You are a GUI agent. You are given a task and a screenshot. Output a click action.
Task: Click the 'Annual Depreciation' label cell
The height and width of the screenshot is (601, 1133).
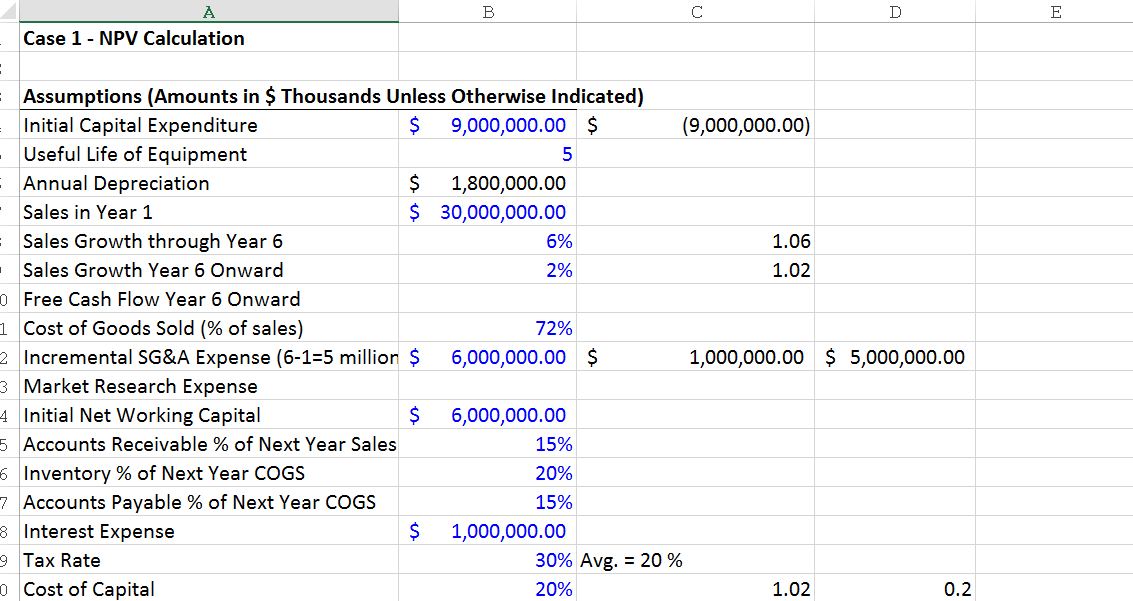coord(209,183)
